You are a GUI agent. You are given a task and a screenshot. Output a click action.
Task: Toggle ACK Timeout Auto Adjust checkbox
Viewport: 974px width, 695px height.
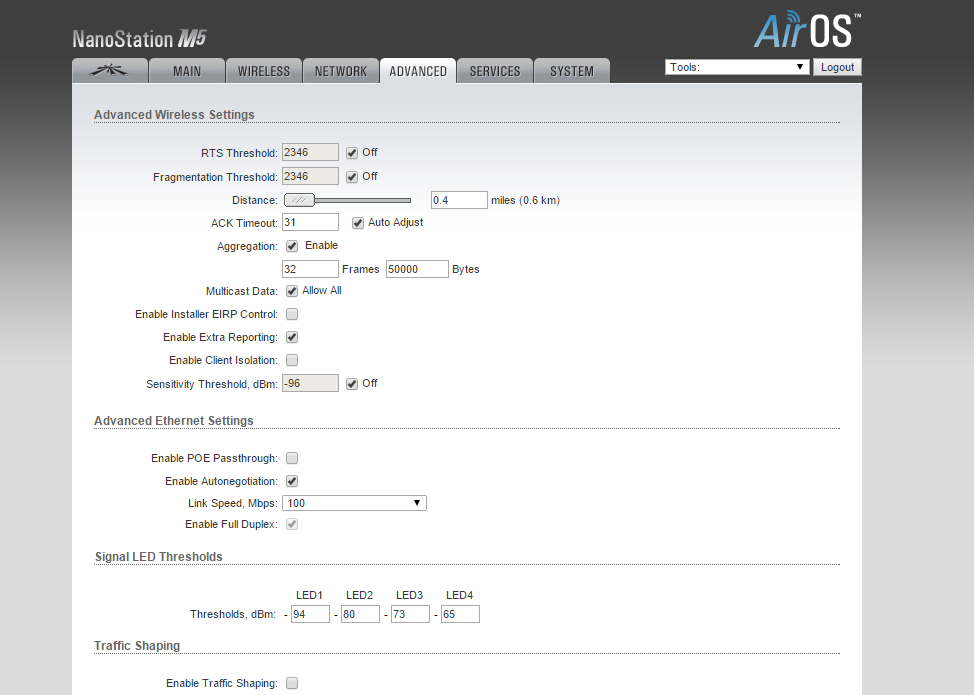tap(358, 223)
